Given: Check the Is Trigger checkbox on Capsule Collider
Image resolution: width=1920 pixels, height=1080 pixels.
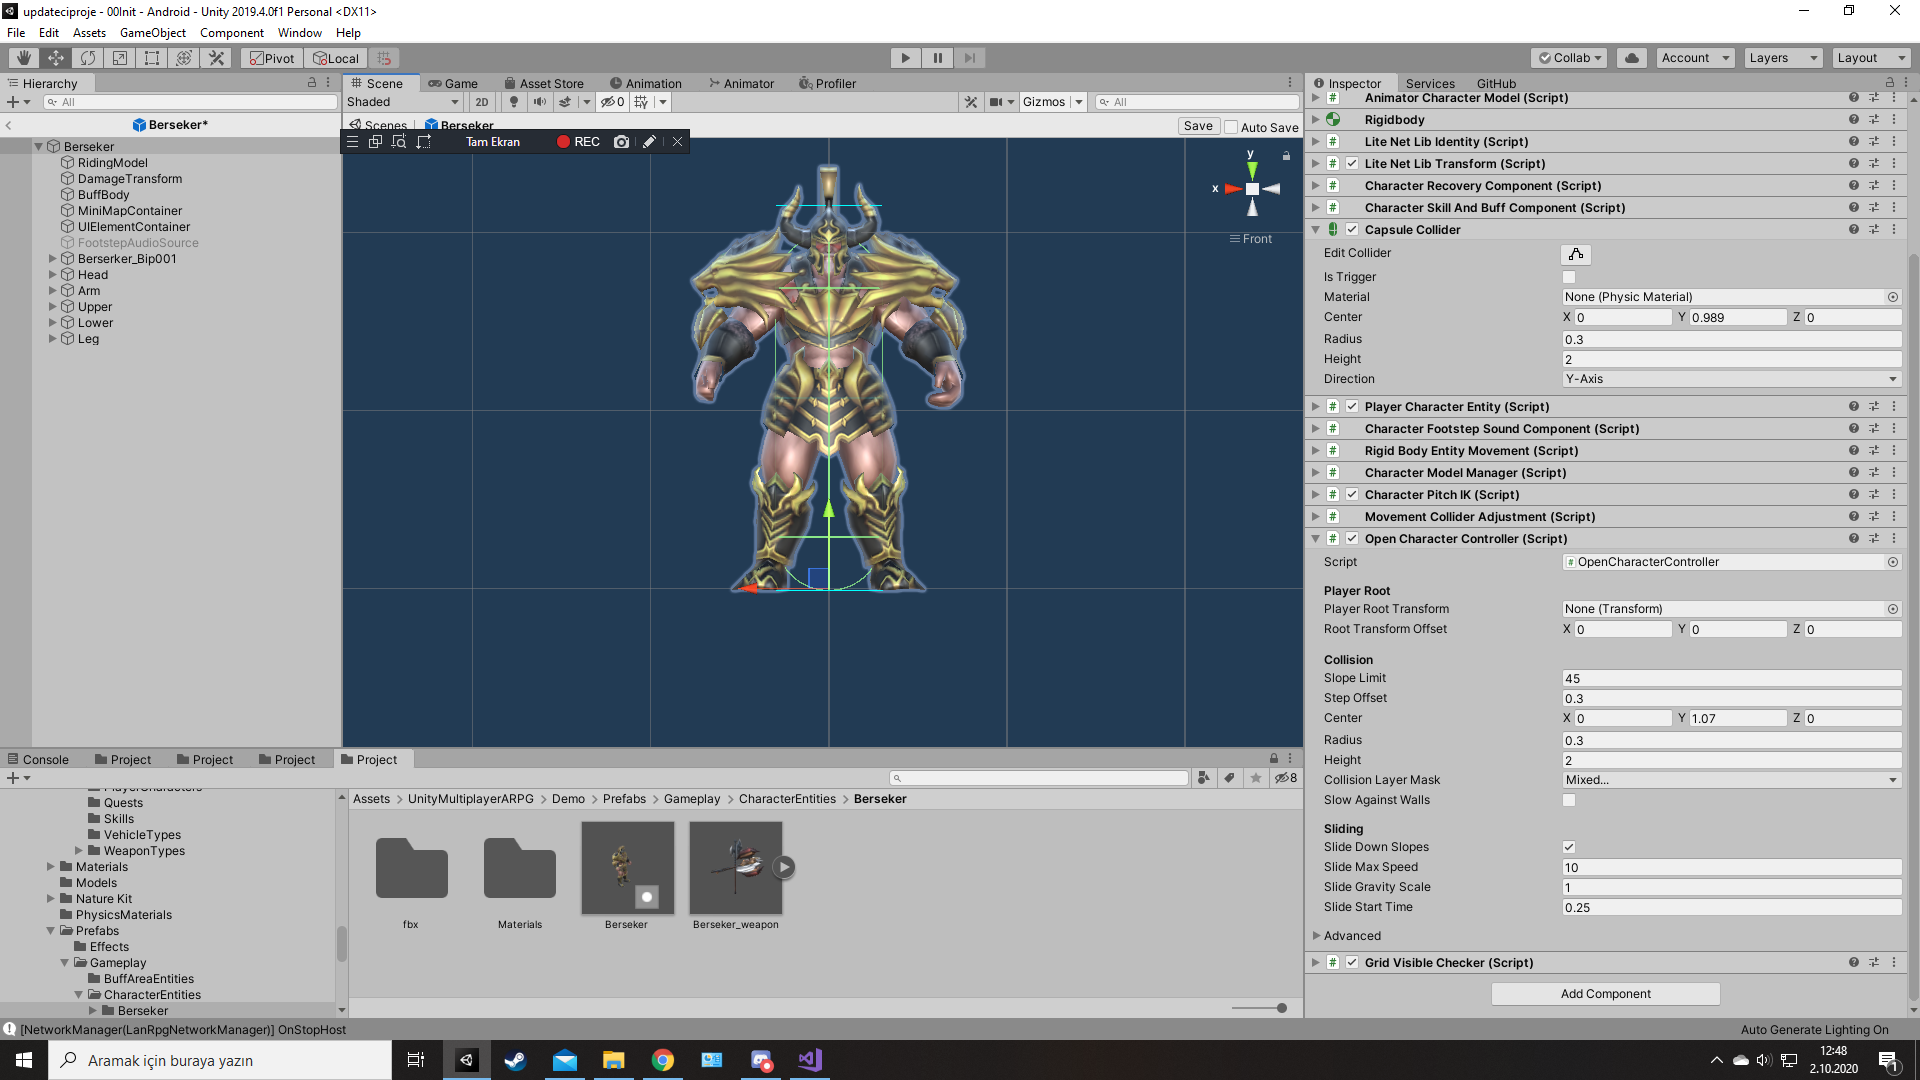Looking at the screenshot, I should pyautogui.click(x=1570, y=277).
